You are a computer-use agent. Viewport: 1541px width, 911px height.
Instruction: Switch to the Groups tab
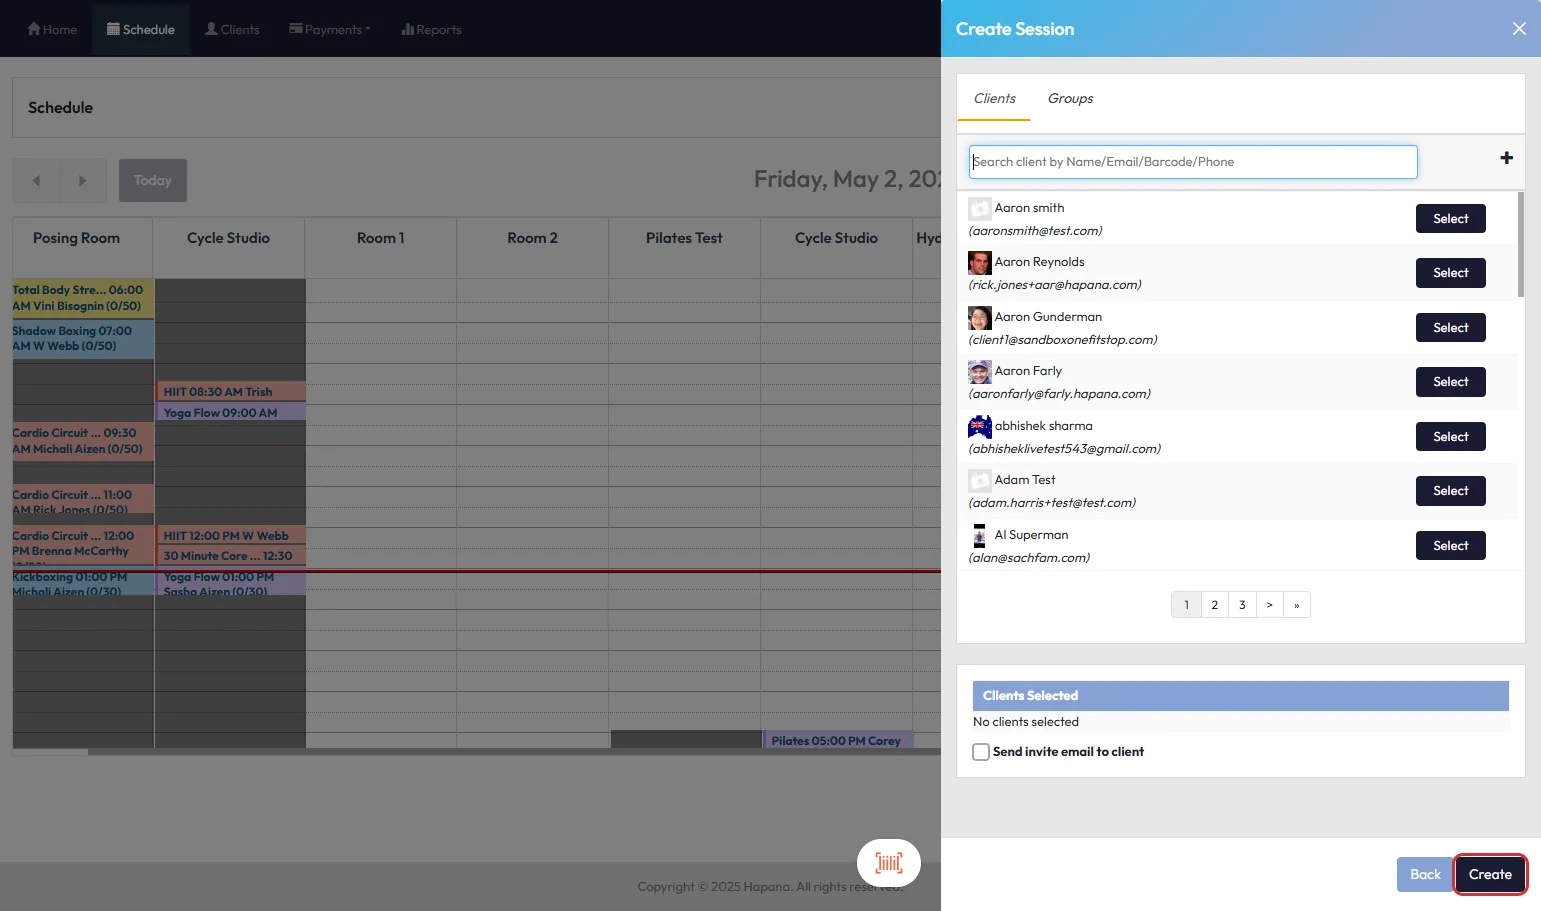1069,98
